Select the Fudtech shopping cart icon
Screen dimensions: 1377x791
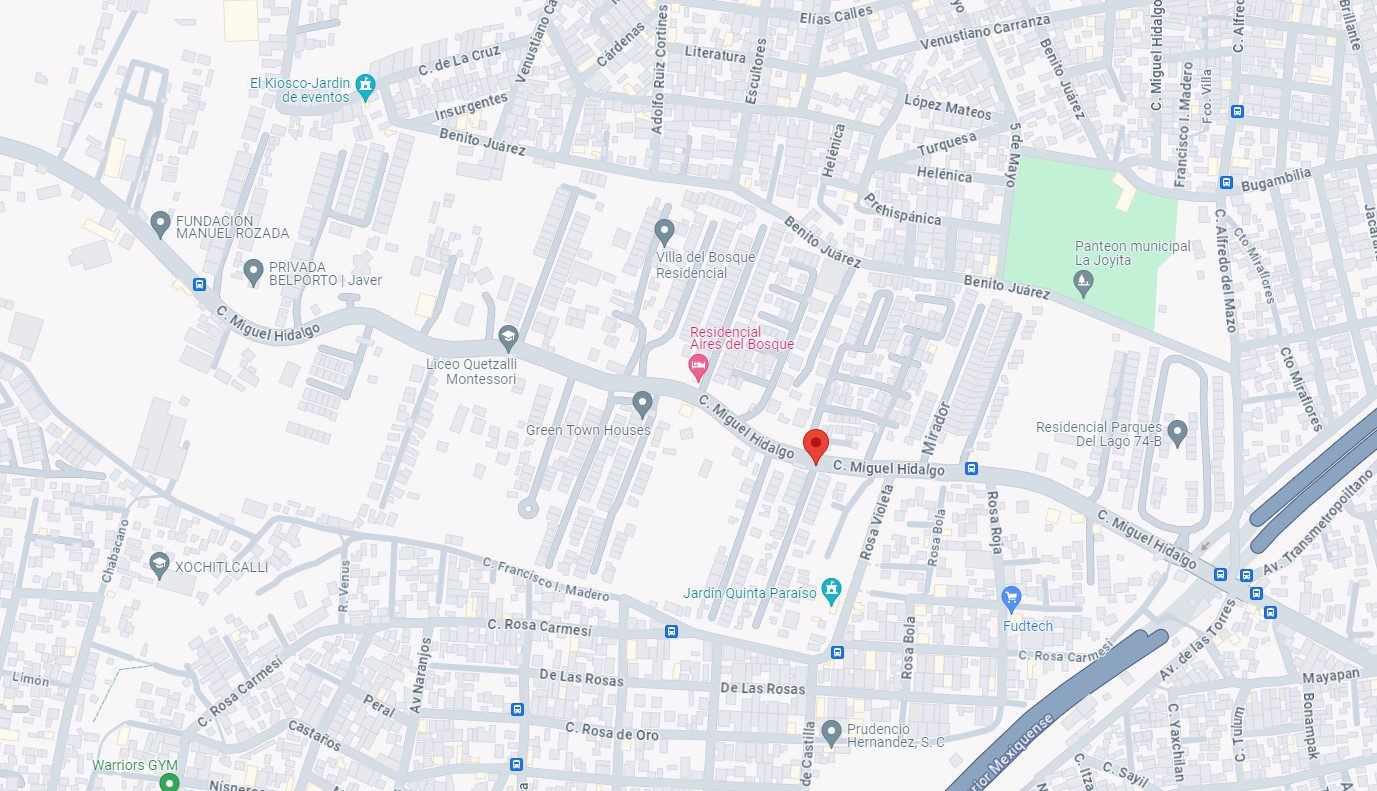[x=1011, y=599]
